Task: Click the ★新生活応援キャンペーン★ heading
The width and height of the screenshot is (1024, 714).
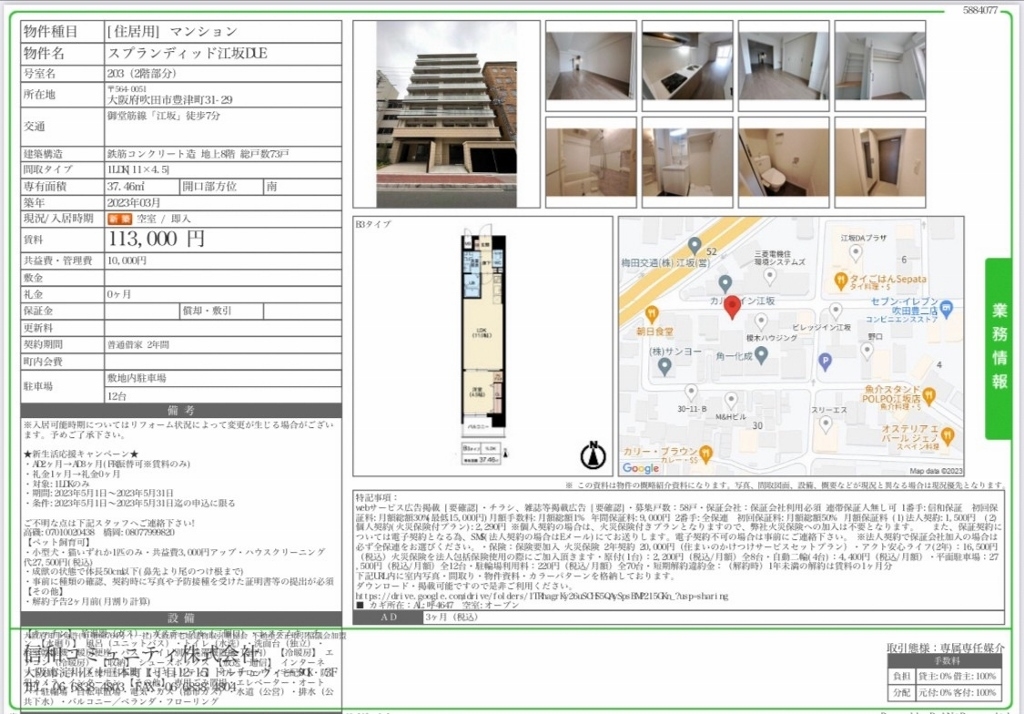Action: click(81, 454)
